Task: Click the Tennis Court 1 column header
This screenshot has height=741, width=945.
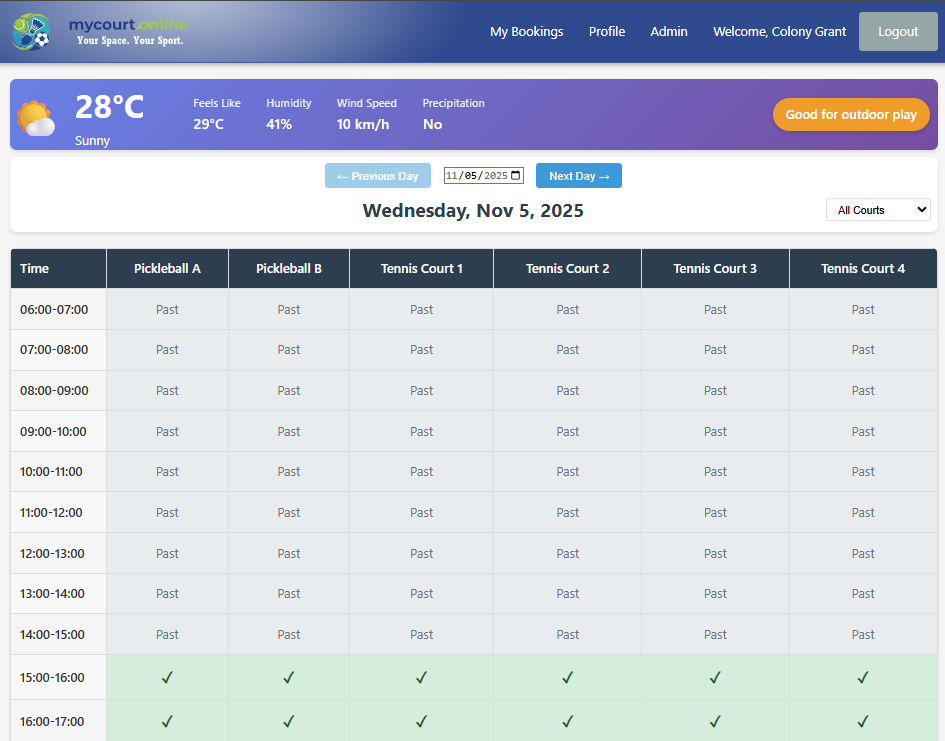Action: pyautogui.click(x=421, y=268)
